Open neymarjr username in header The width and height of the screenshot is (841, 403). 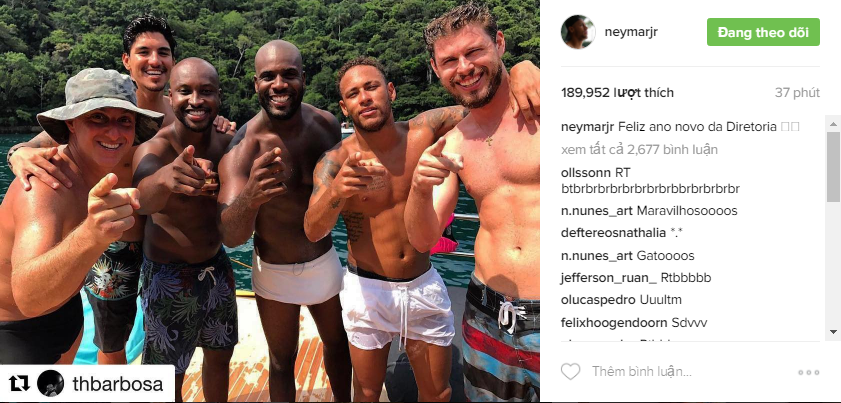[x=631, y=32]
